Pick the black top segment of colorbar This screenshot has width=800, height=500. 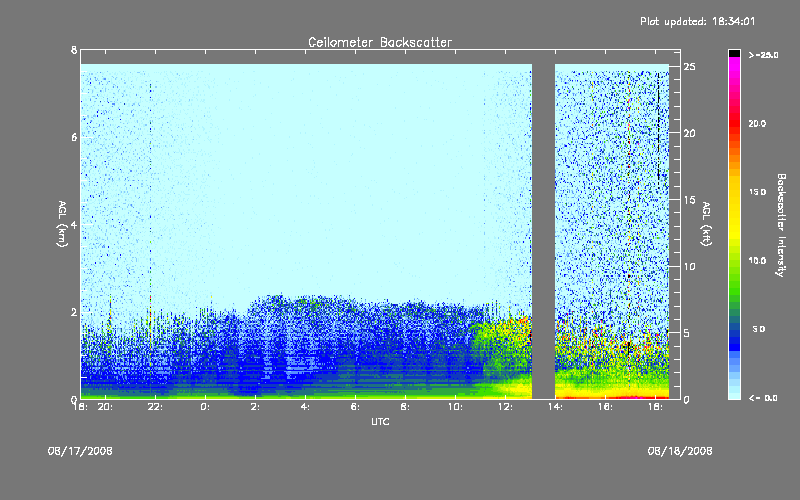[734, 53]
